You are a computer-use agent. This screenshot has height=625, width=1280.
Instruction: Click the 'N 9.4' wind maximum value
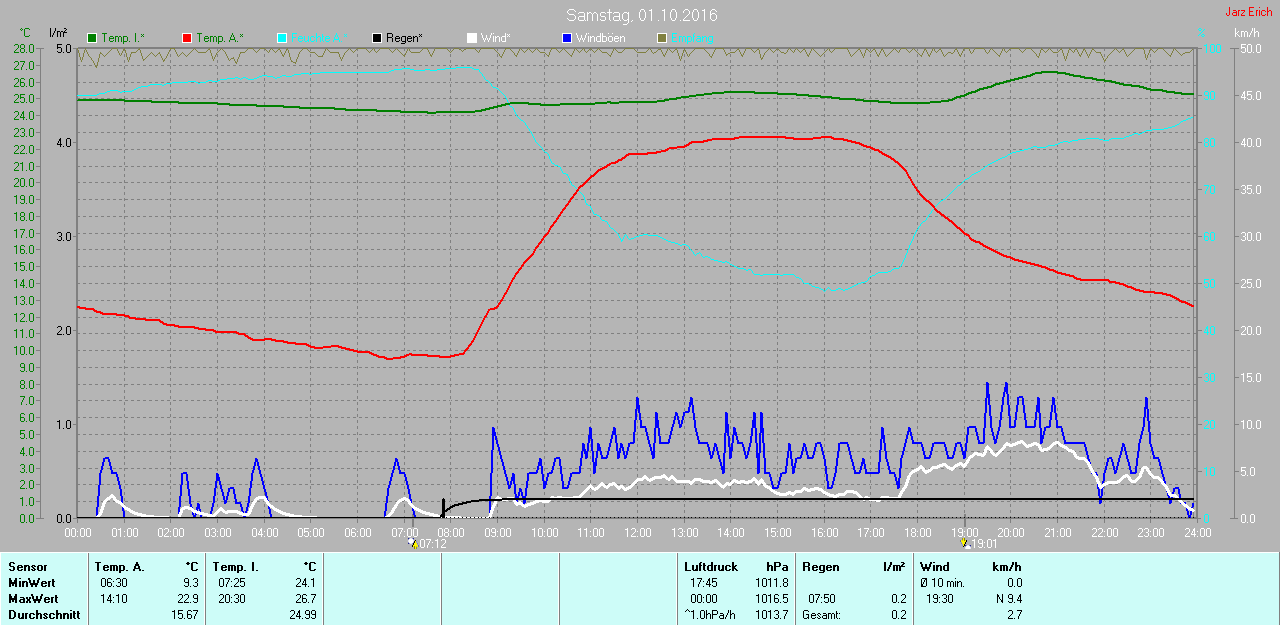[x=1007, y=599]
